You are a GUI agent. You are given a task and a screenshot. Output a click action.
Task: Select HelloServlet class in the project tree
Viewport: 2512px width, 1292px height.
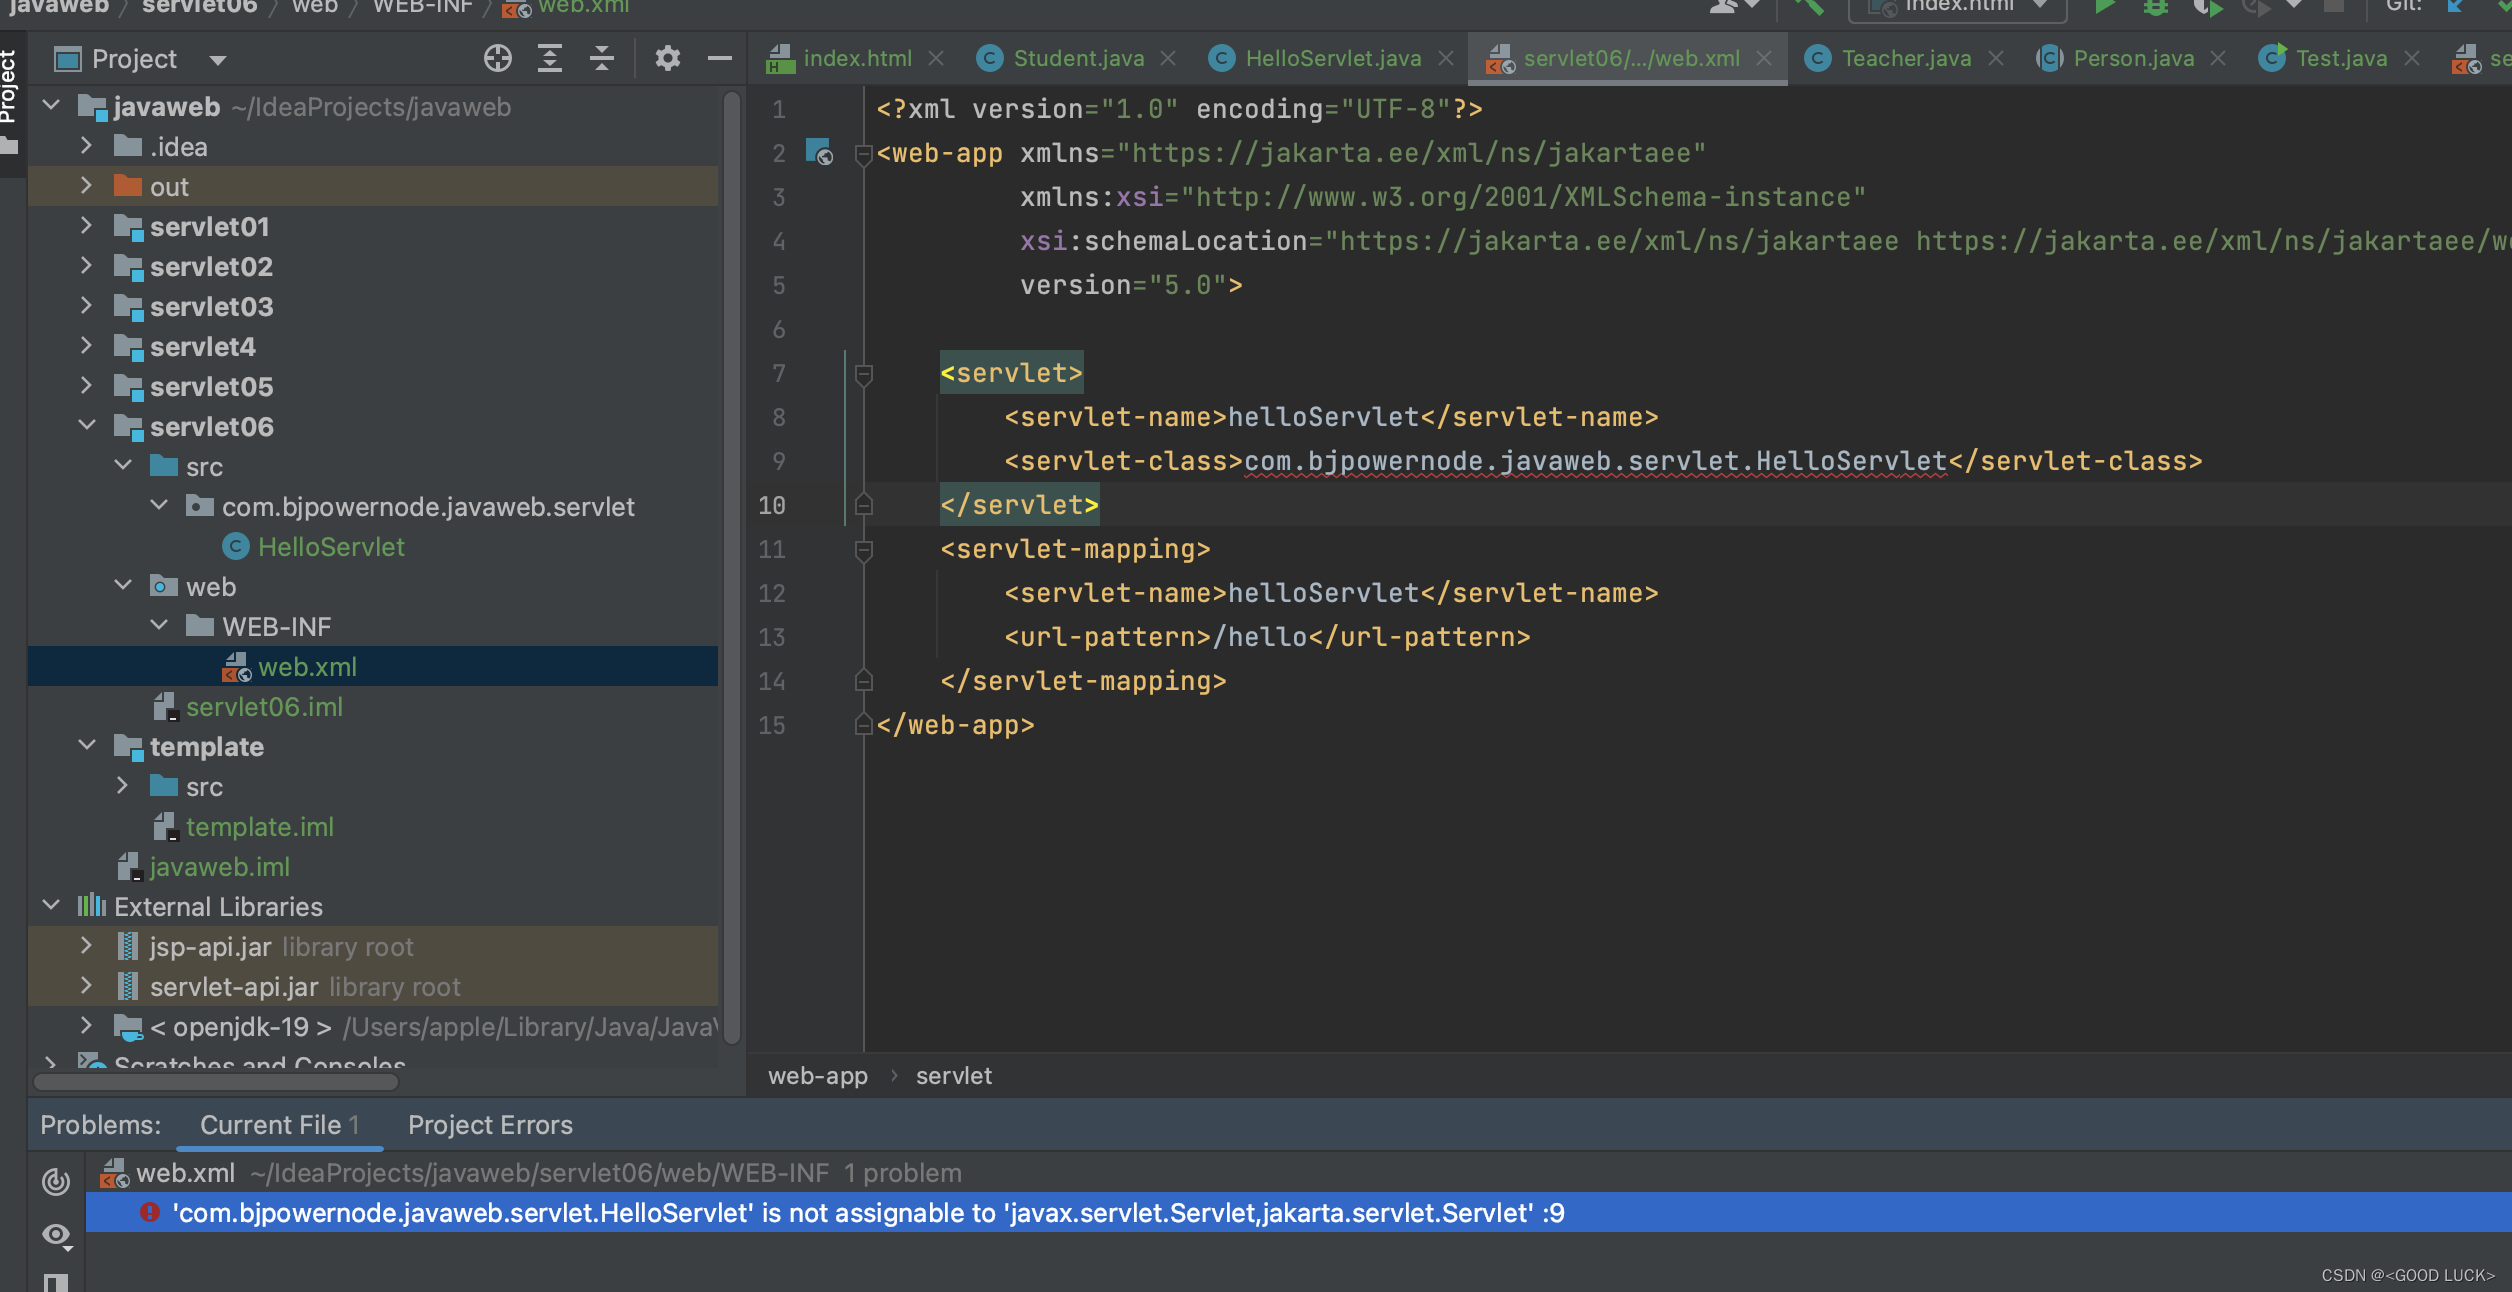coord(330,547)
